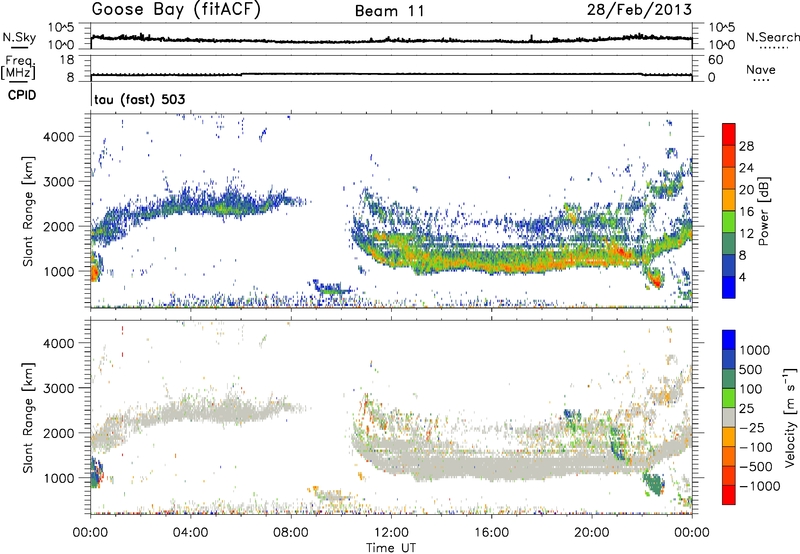Viewport: 800px width, 554px height.
Task: Select the '16' Power colorbar tick label
Action: click(746, 212)
